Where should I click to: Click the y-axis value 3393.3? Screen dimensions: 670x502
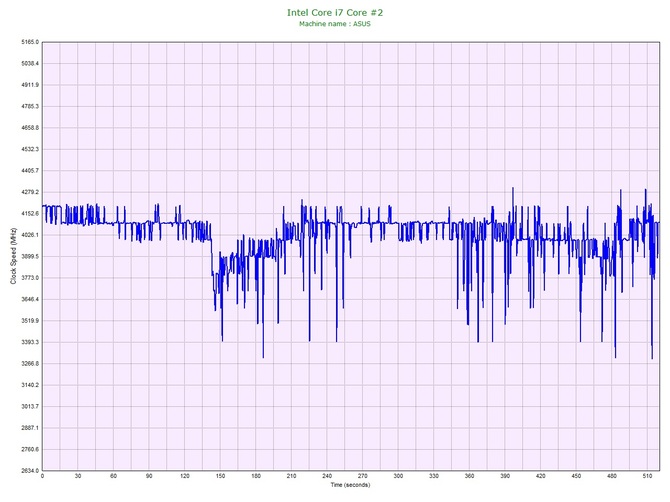pos(30,342)
